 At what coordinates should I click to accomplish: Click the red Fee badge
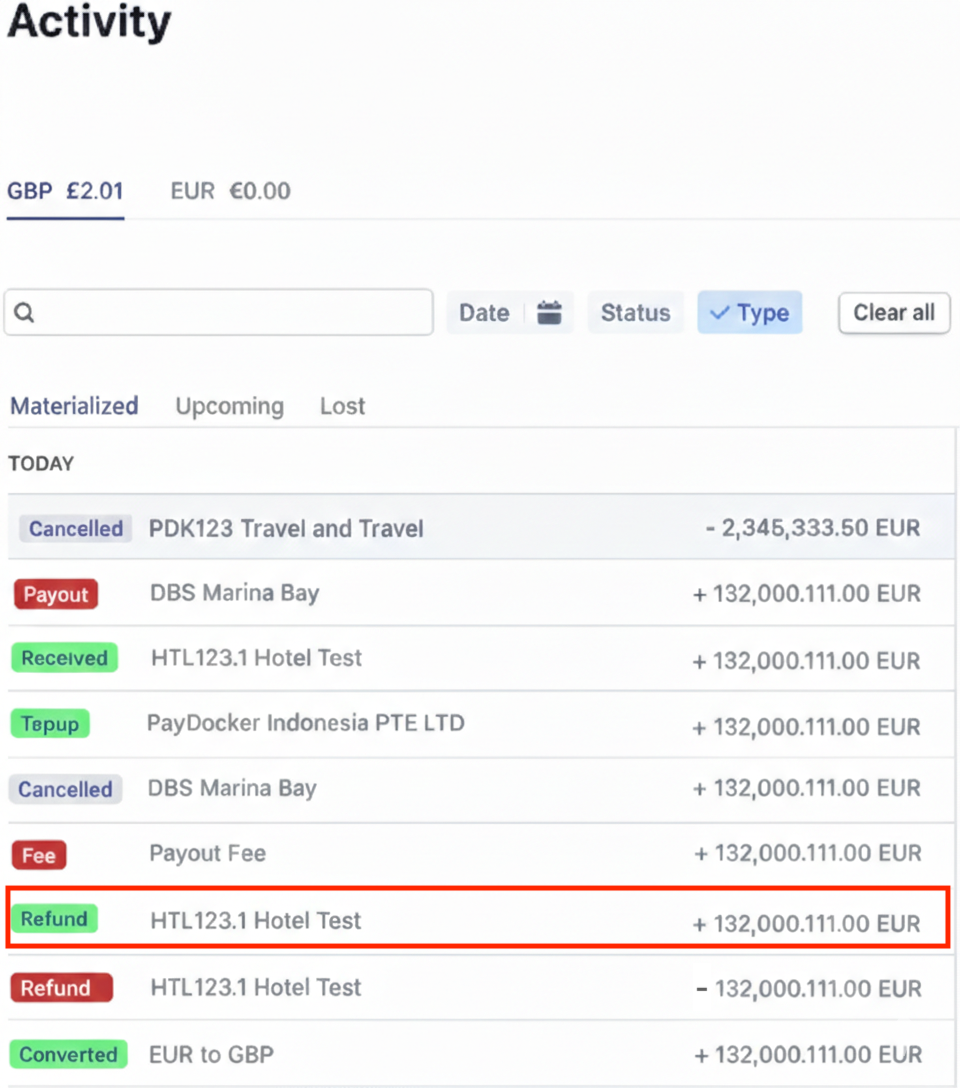(39, 855)
